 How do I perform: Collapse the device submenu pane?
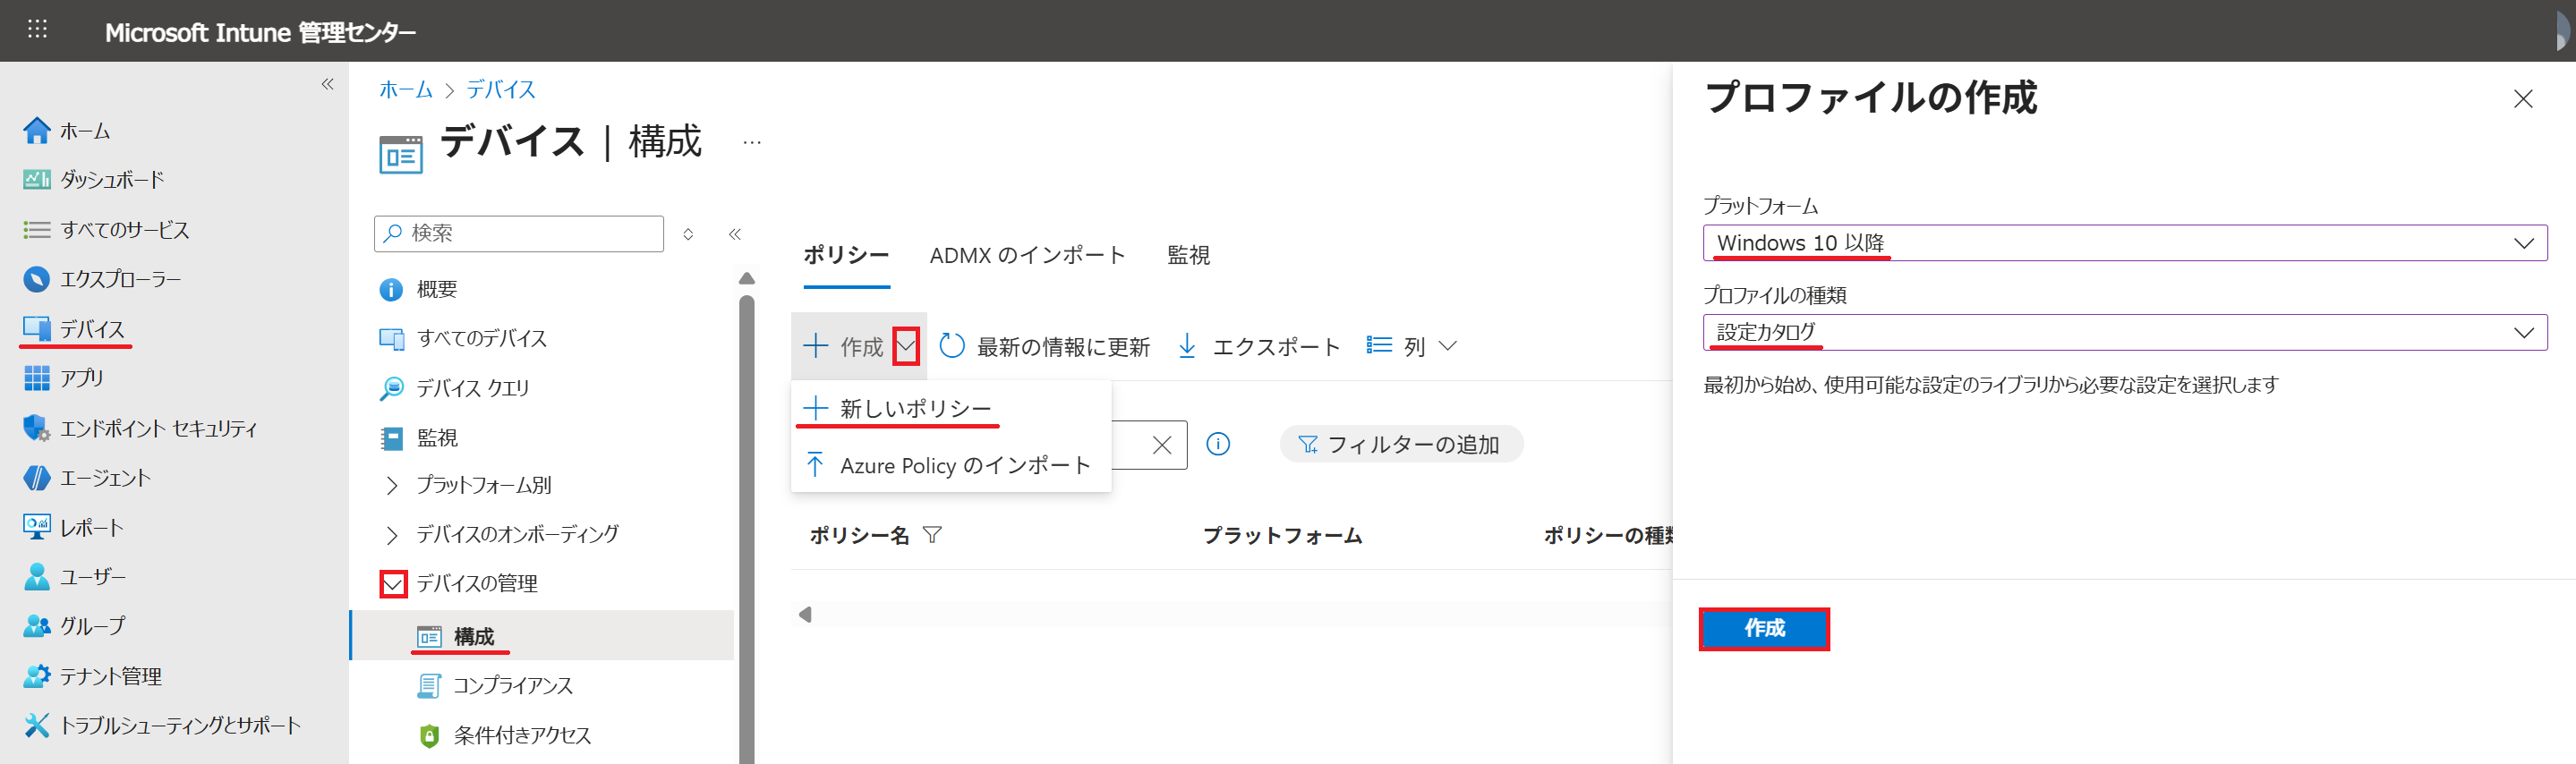(x=735, y=234)
